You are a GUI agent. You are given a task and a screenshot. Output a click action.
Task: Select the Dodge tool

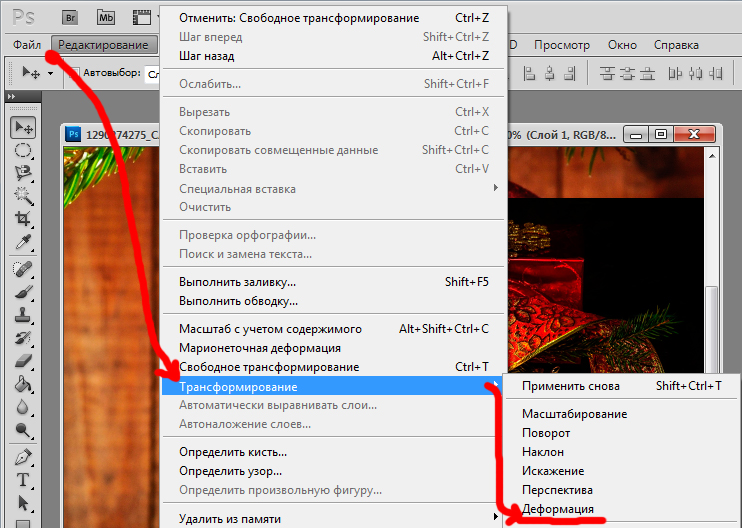tap(23, 429)
